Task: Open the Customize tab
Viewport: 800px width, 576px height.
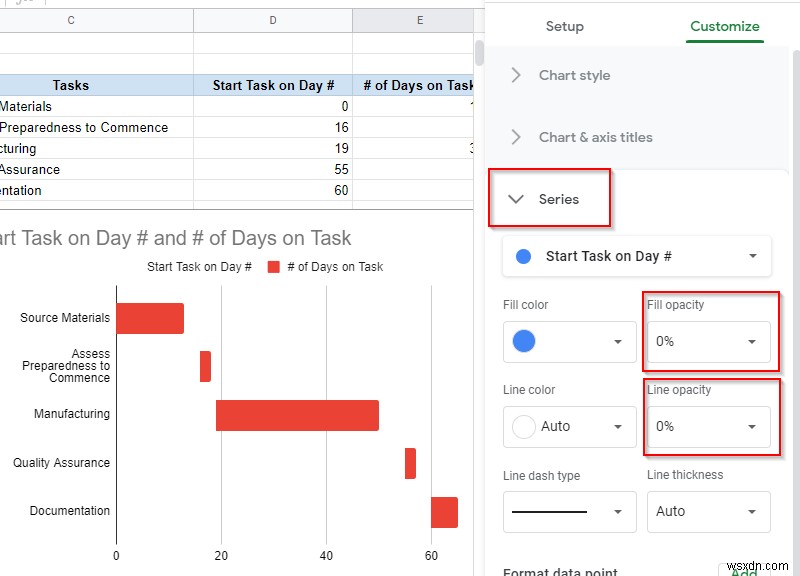Action: pos(725,26)
